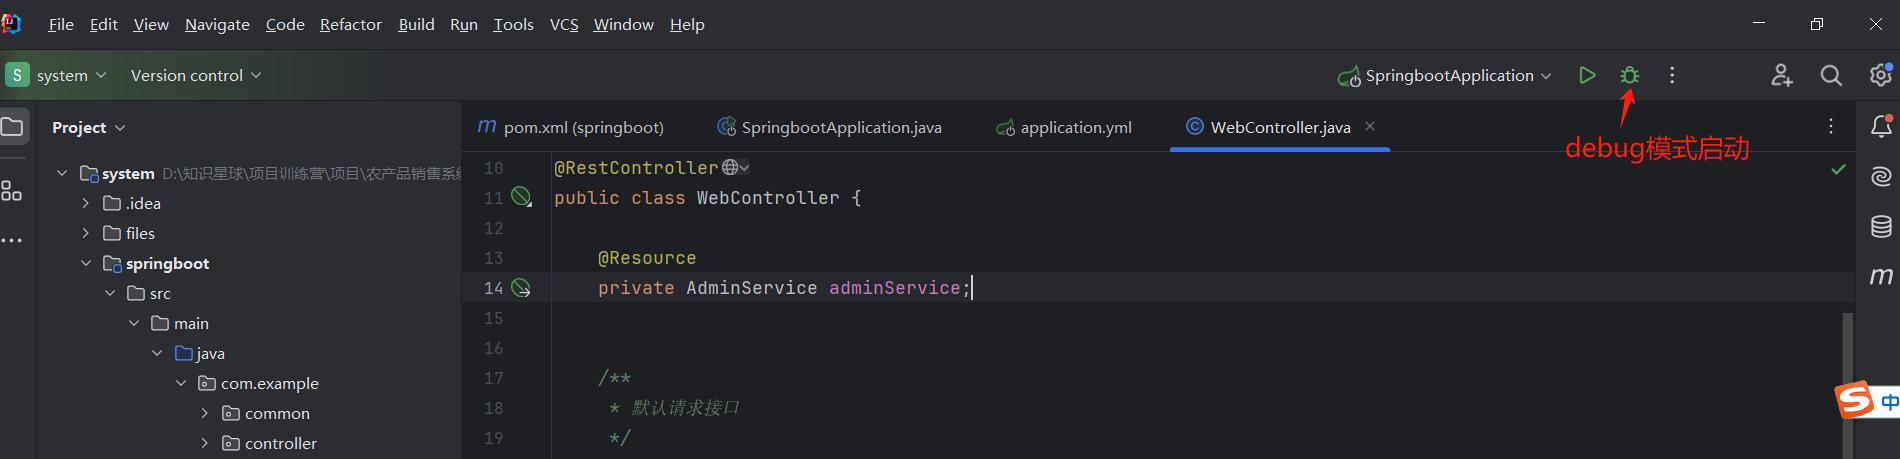The width and height of the screenshot is (1900, 459).
Task: Click the injection gutter icon on line 14
Action: (521, 288)
